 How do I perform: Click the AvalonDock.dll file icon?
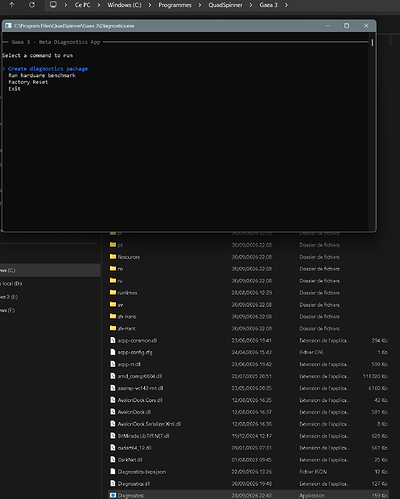(x=113, y=412)
